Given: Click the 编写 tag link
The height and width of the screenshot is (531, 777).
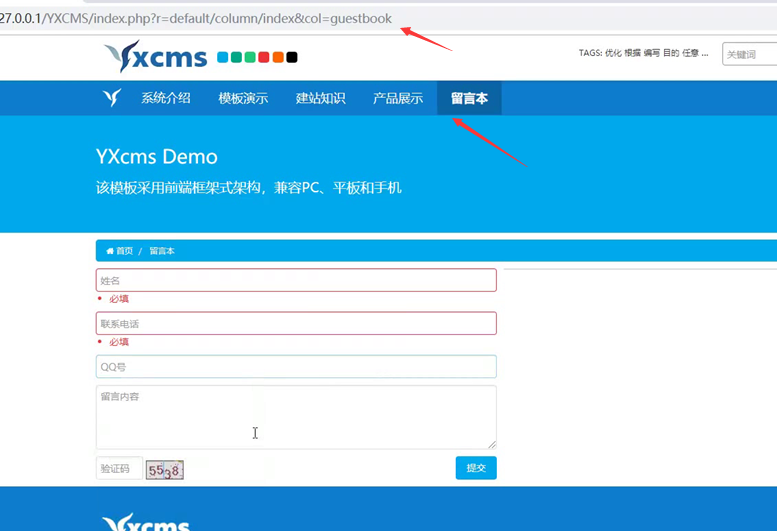Looking at the screenshot, I should 652,53.
